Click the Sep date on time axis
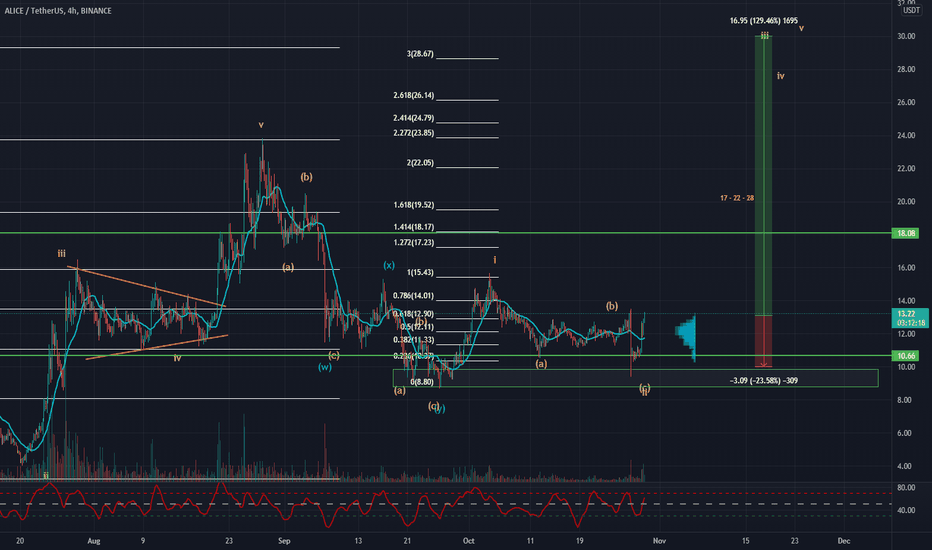This screenshot has height=550, width=932. pos(284,541)
